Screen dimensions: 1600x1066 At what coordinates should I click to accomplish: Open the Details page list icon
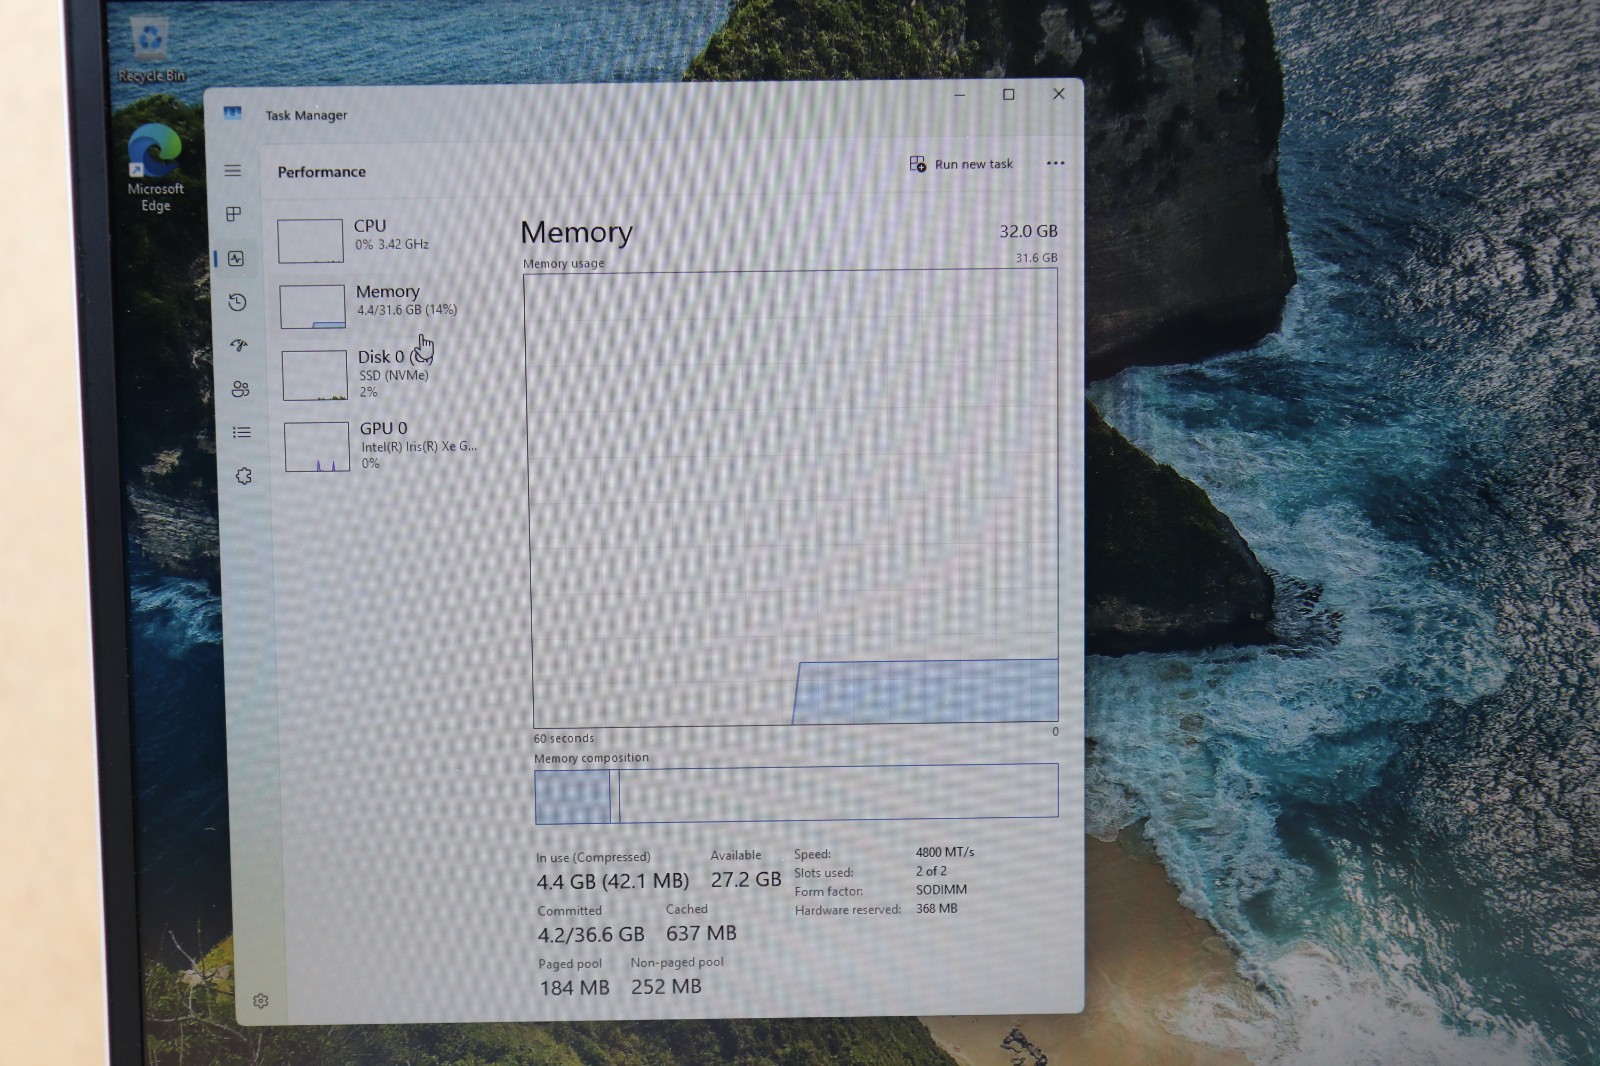(x=242, y=432)
